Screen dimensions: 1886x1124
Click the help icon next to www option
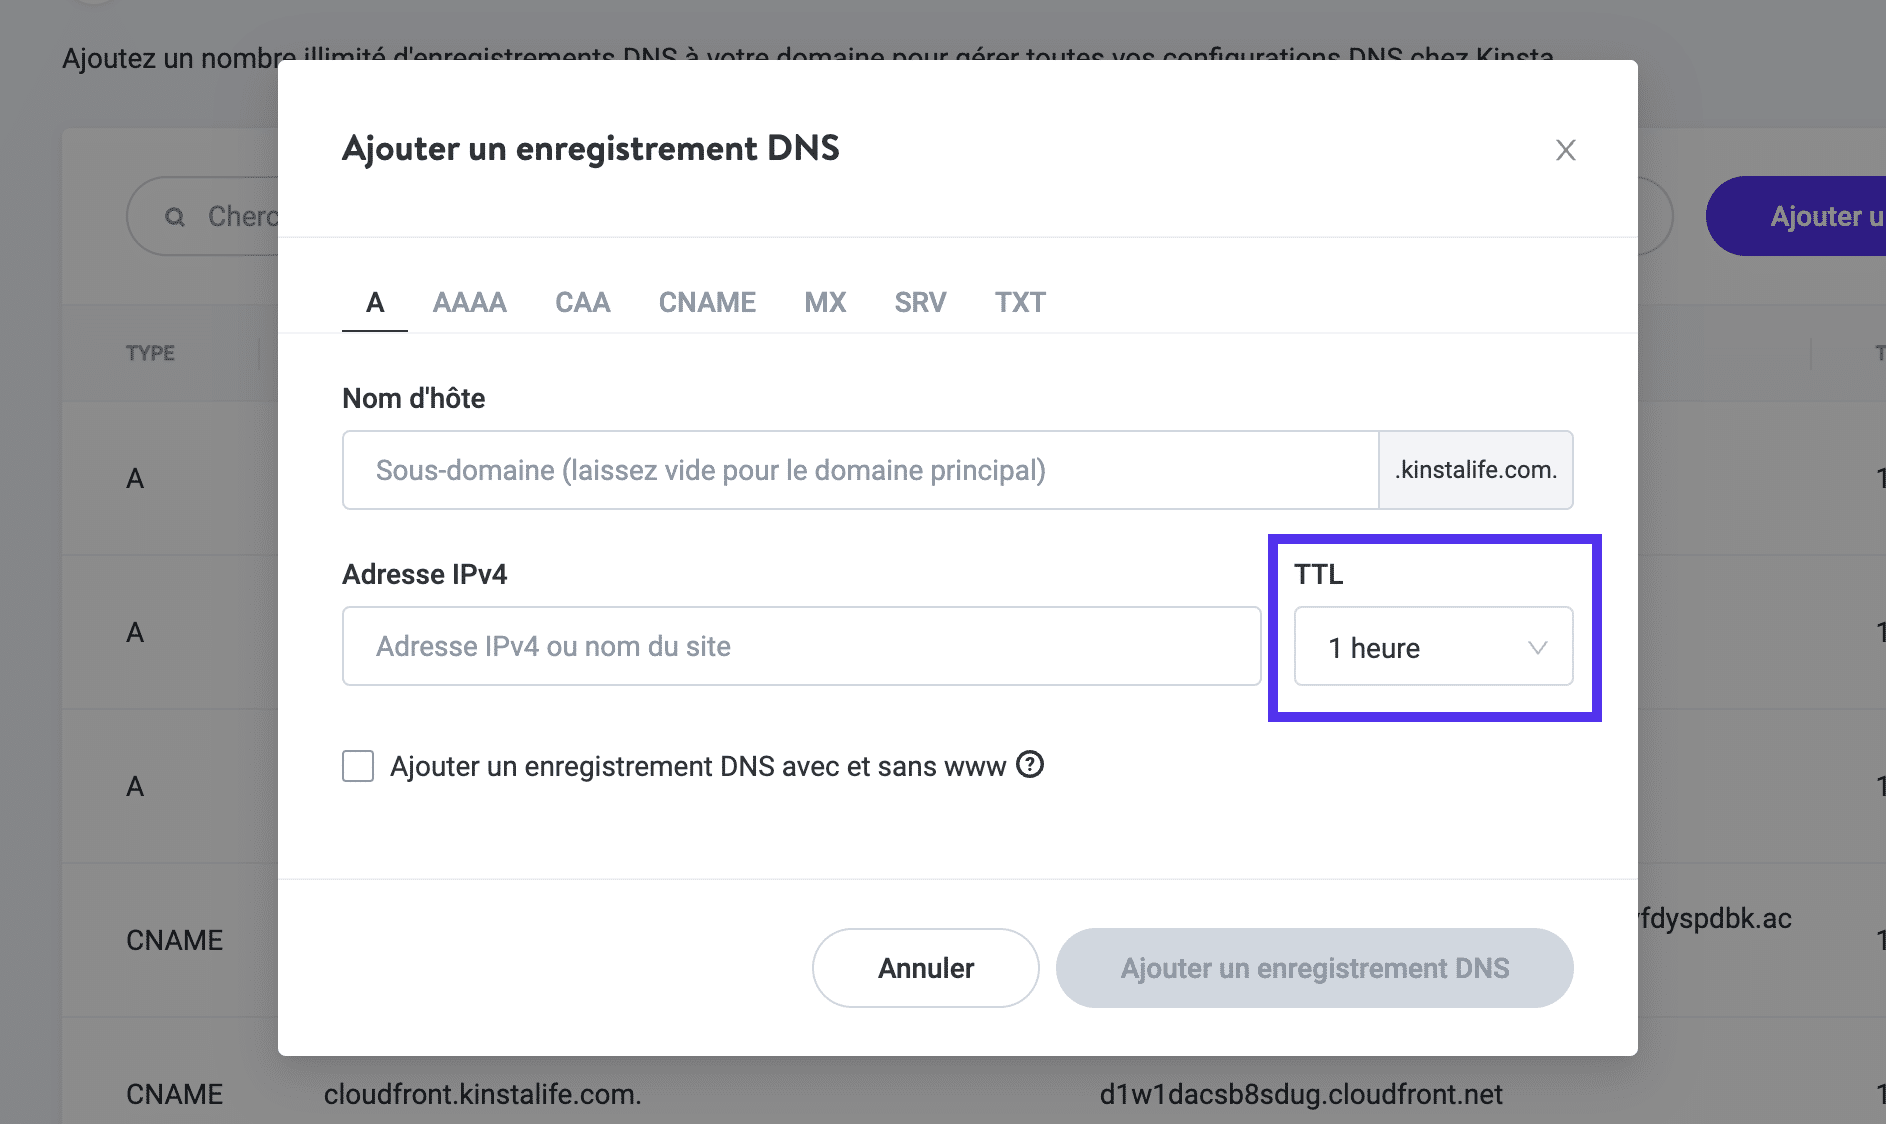(x=1032, y=766)
